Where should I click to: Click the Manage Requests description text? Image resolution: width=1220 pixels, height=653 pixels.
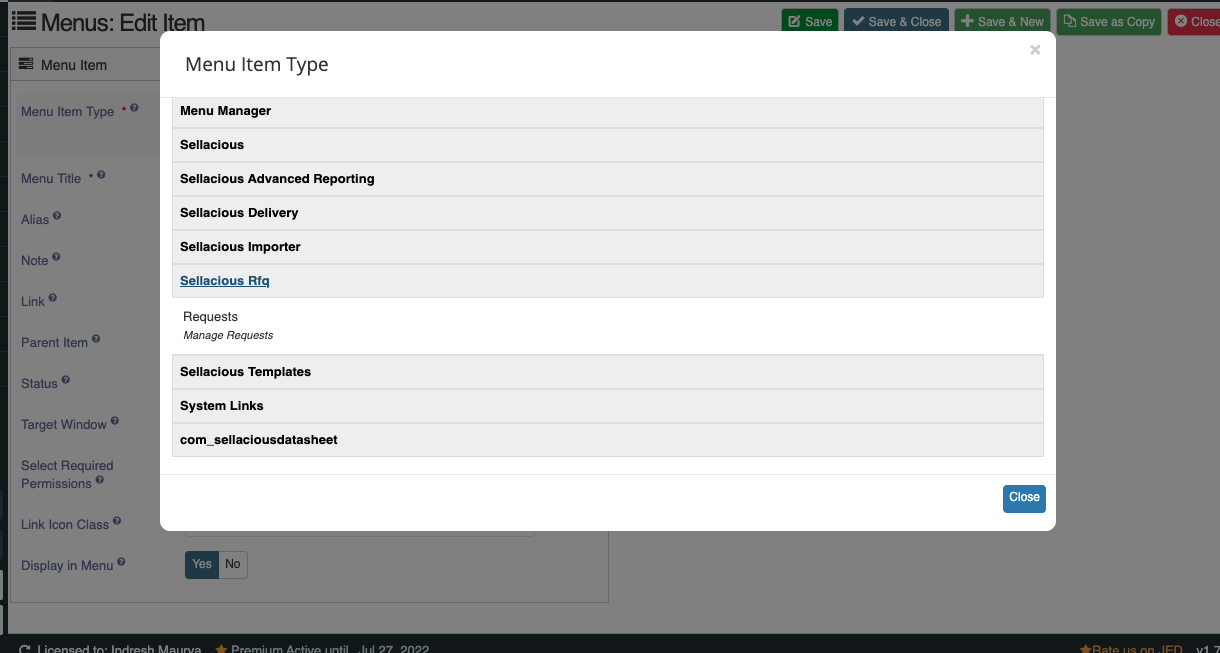click(228, 336)
